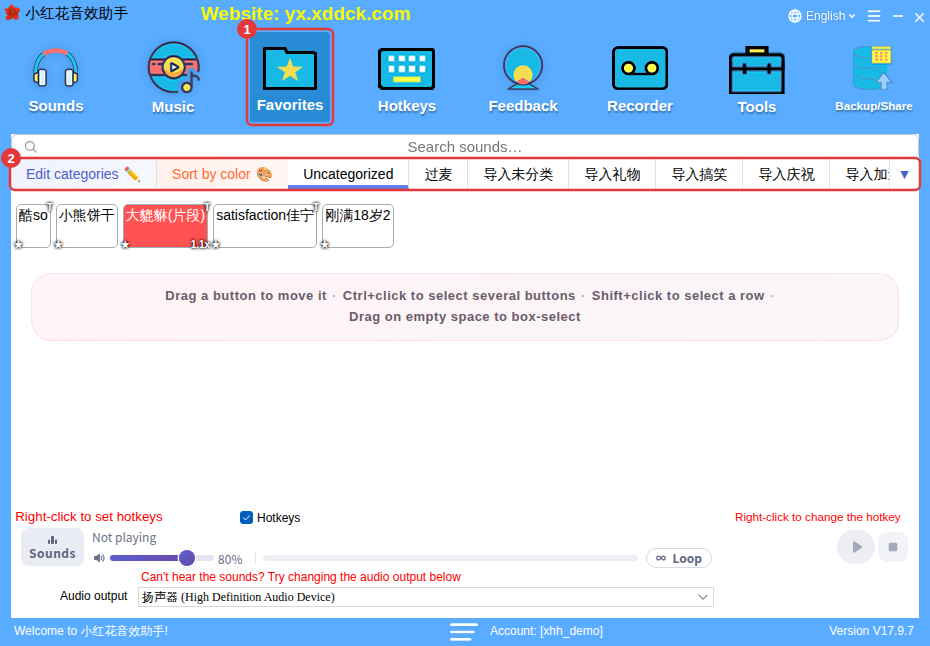The width and height of the screenshot is (930, 646).
Task: Play the 酷so sound button
Action: point(33,226)
